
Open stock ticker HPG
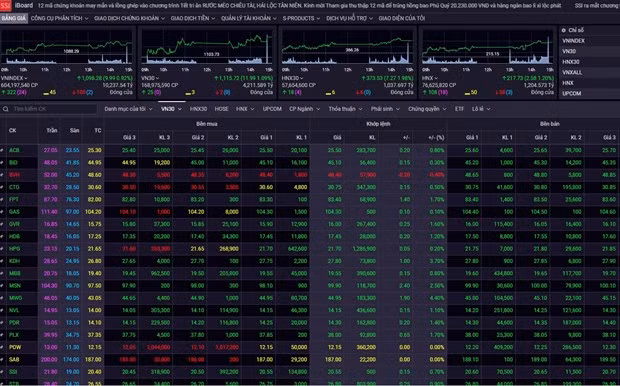tap(14, 249)
